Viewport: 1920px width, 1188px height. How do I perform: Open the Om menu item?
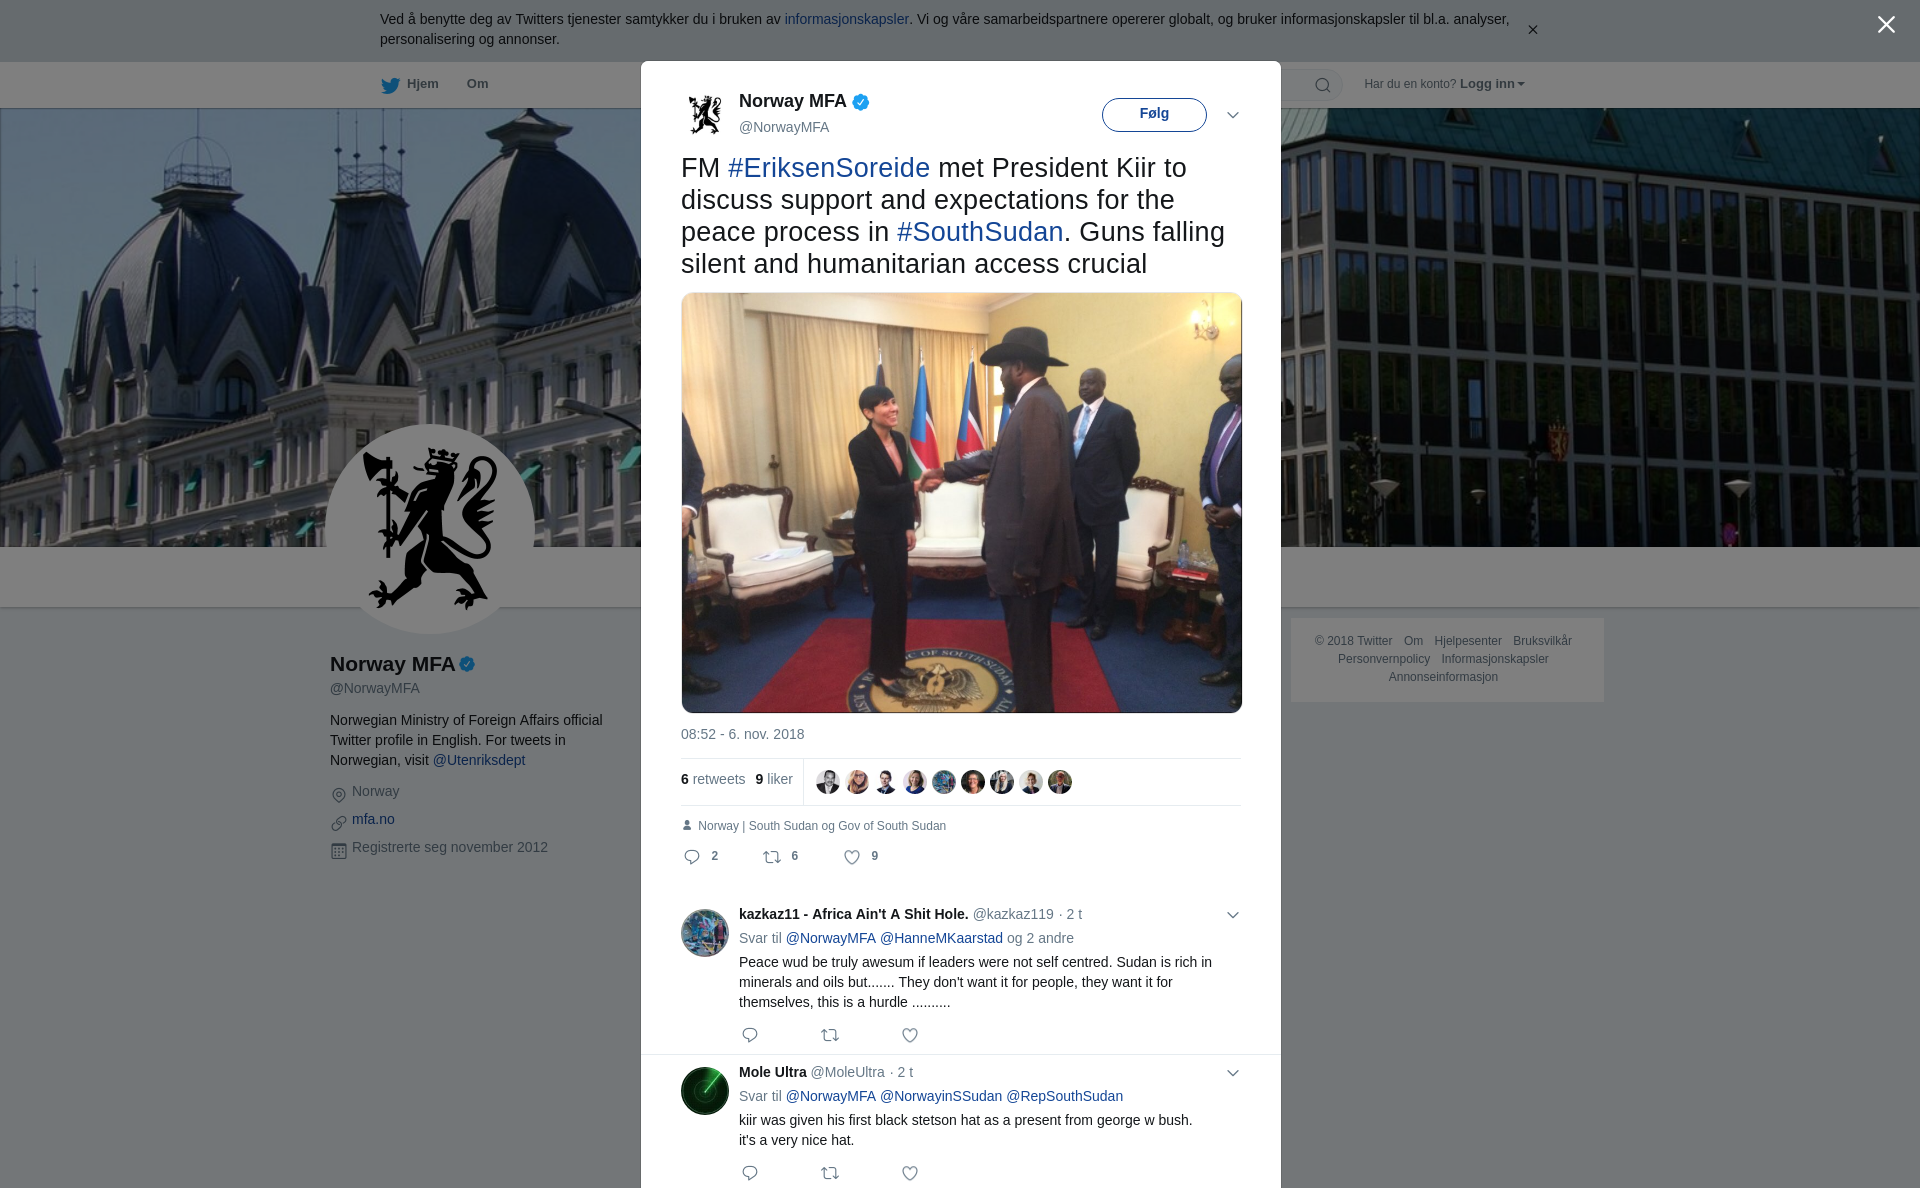477,84
